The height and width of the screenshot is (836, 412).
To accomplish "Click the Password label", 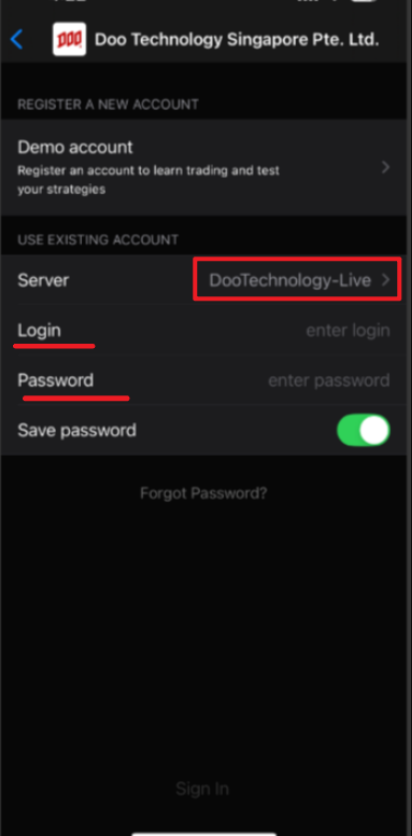I will (55, 380).
